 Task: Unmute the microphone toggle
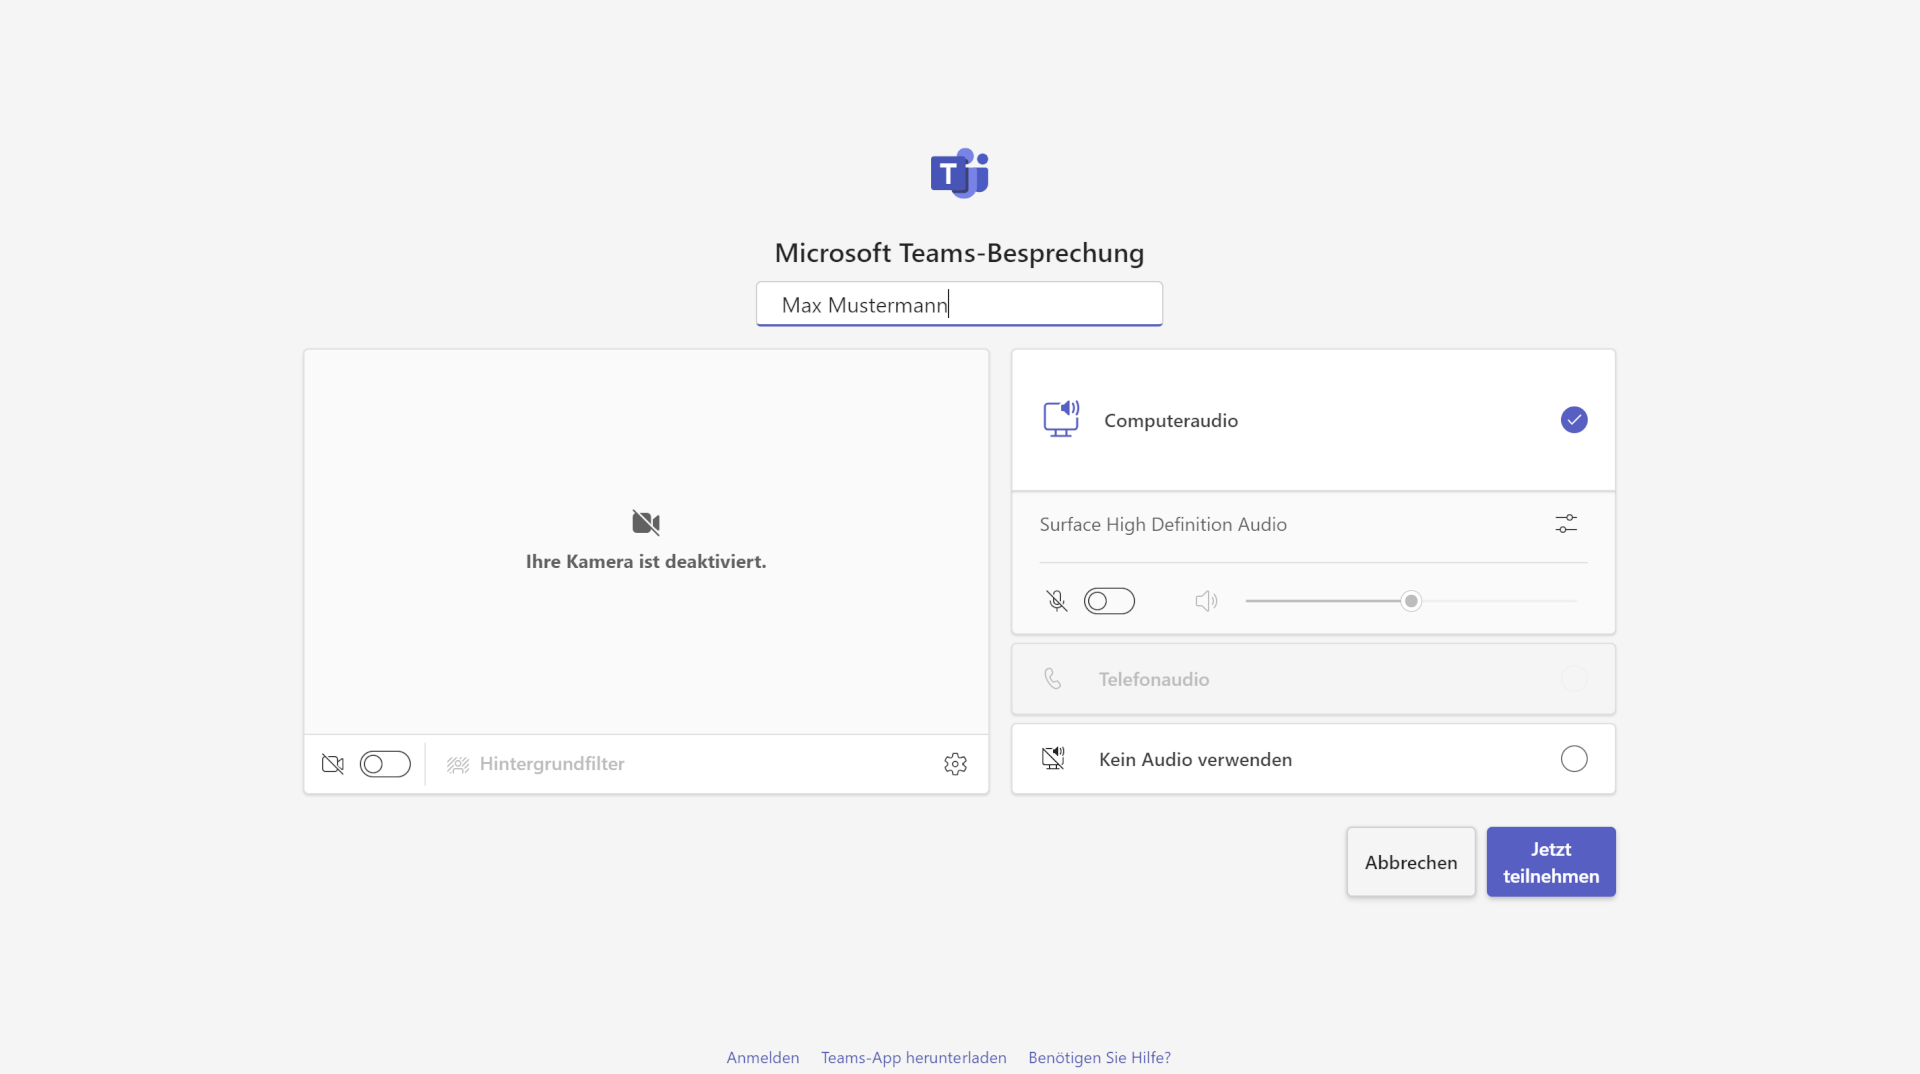coord(1109,600)
